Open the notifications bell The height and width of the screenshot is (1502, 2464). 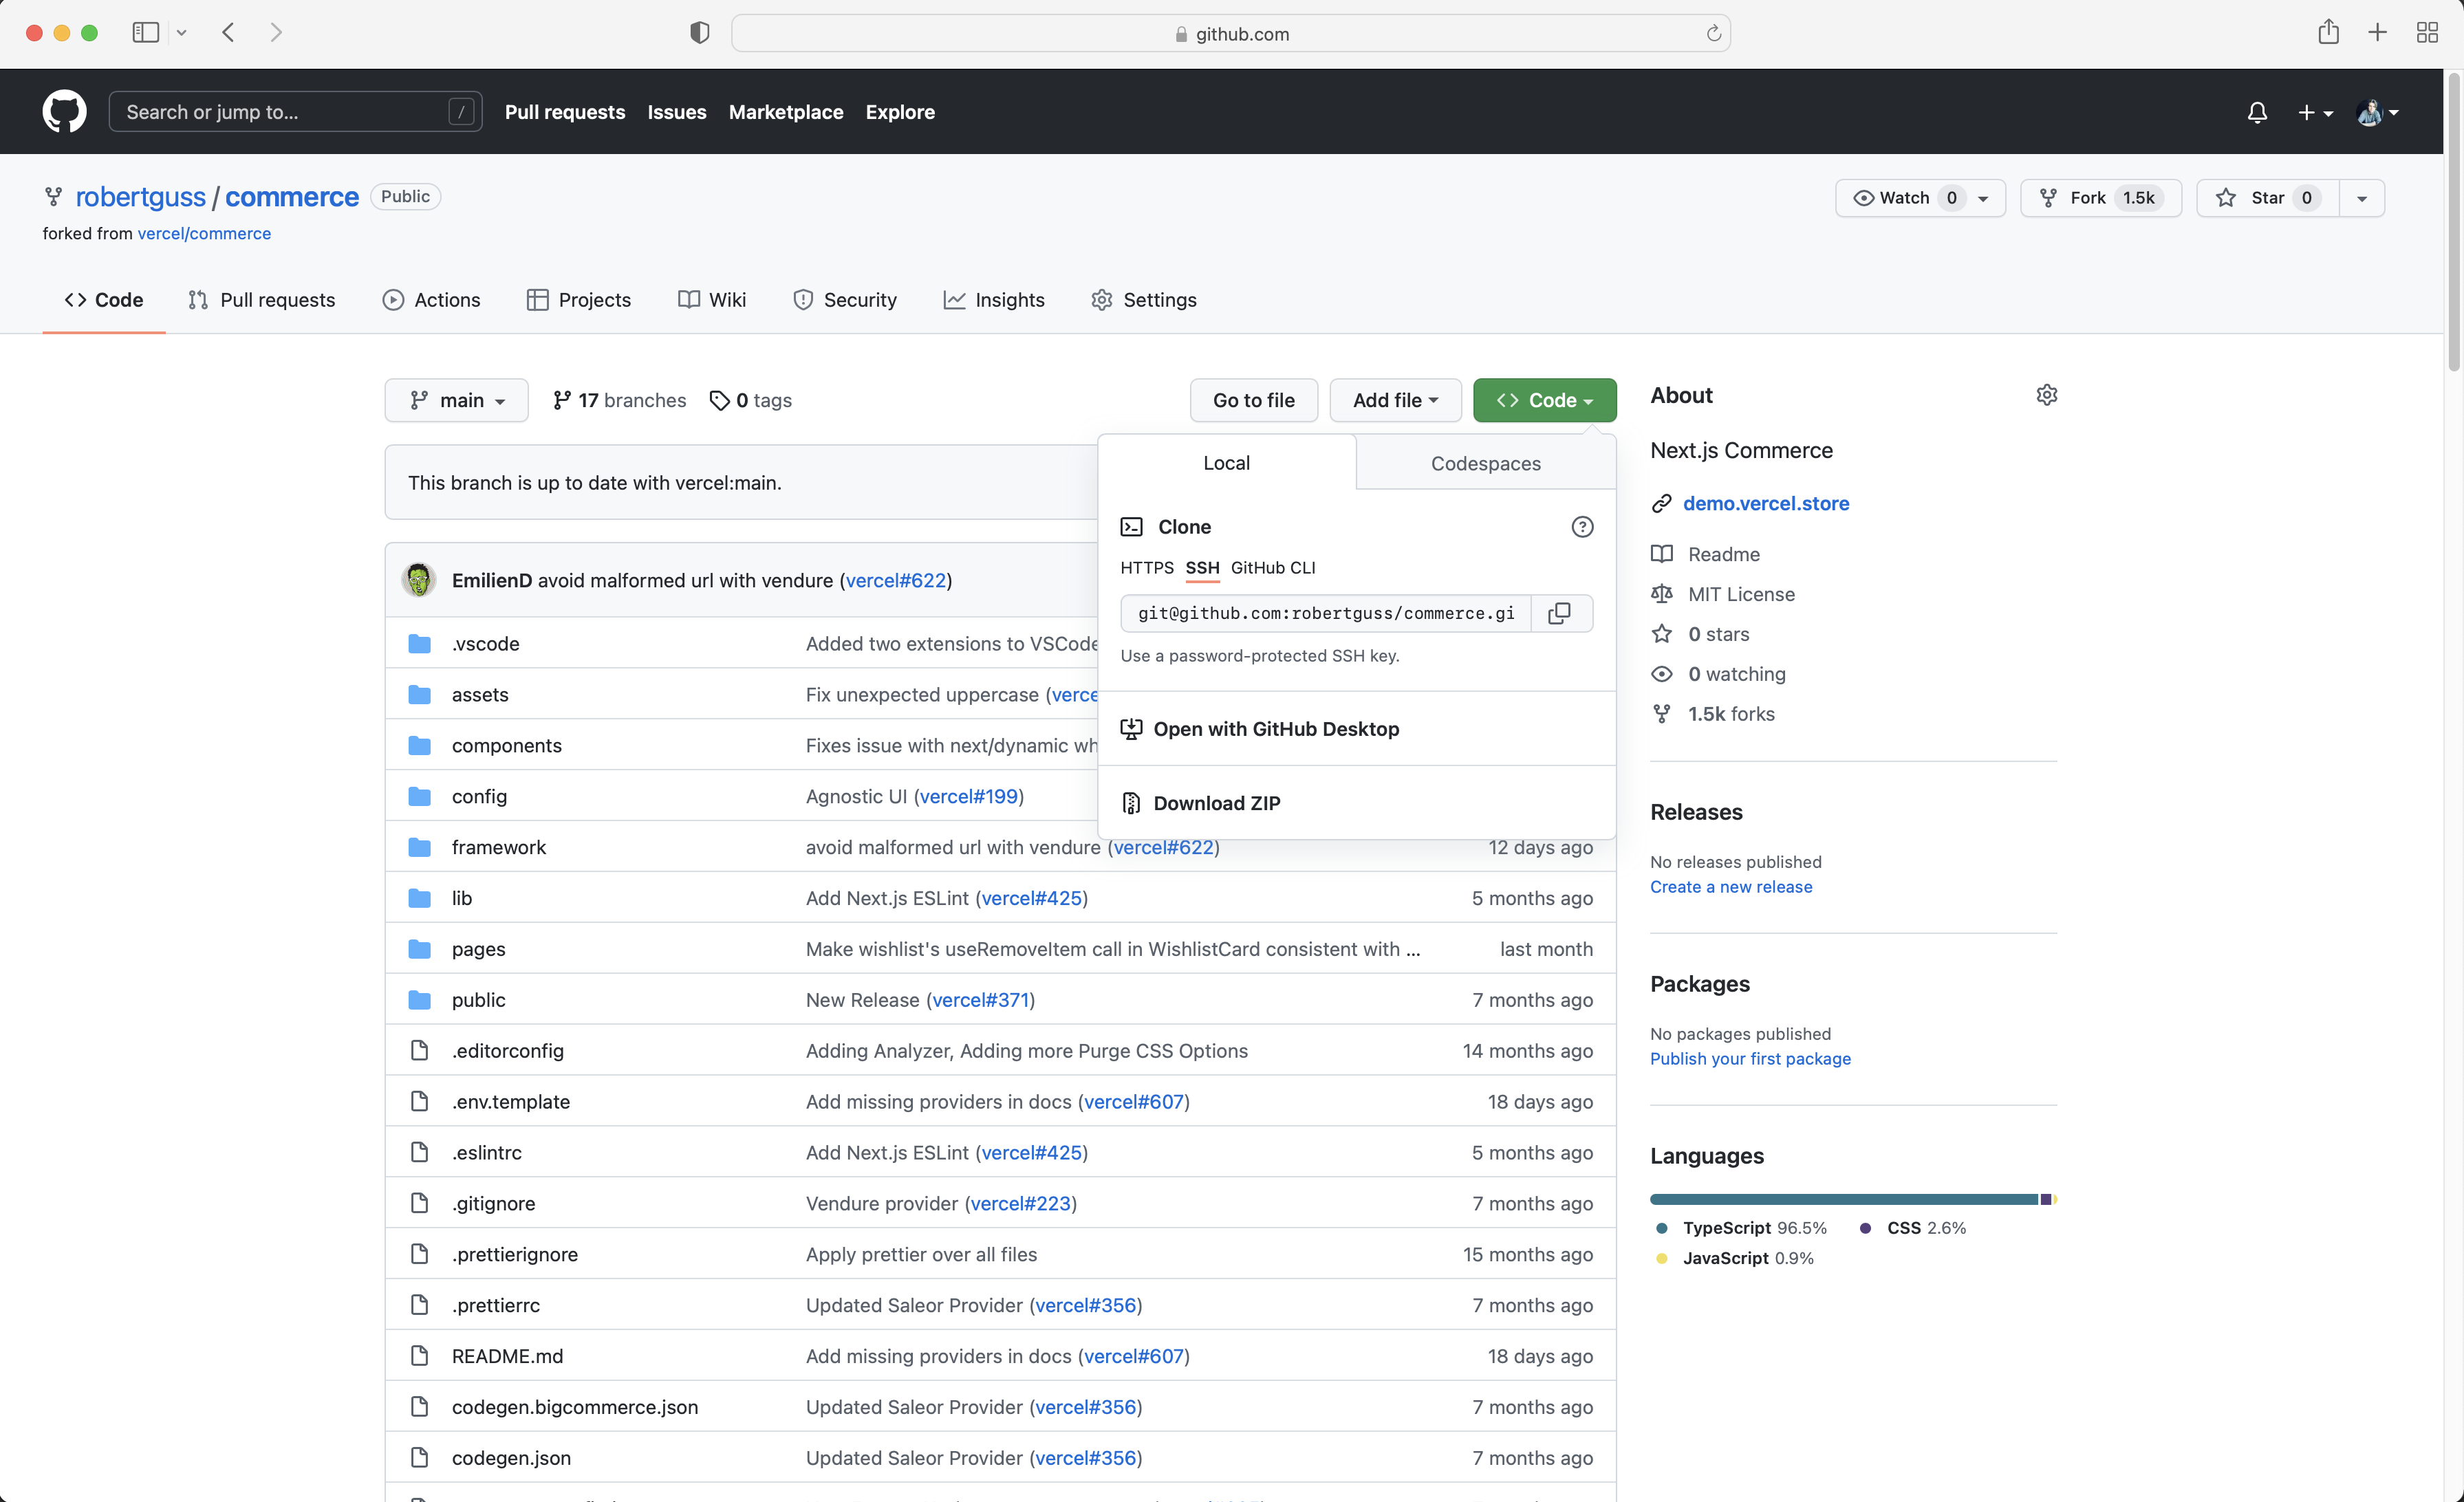(2257, 112)
